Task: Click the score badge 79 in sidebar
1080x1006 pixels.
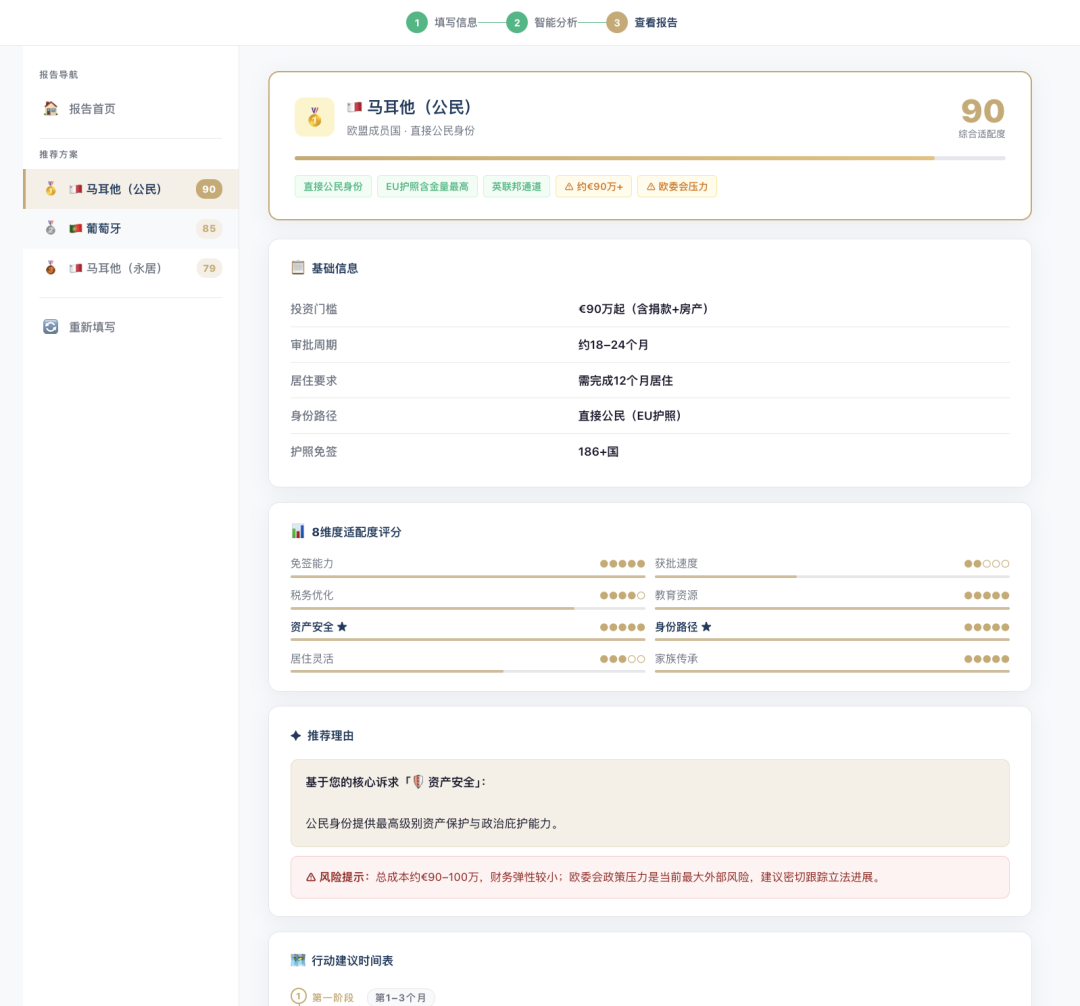Action: [209, 268]
